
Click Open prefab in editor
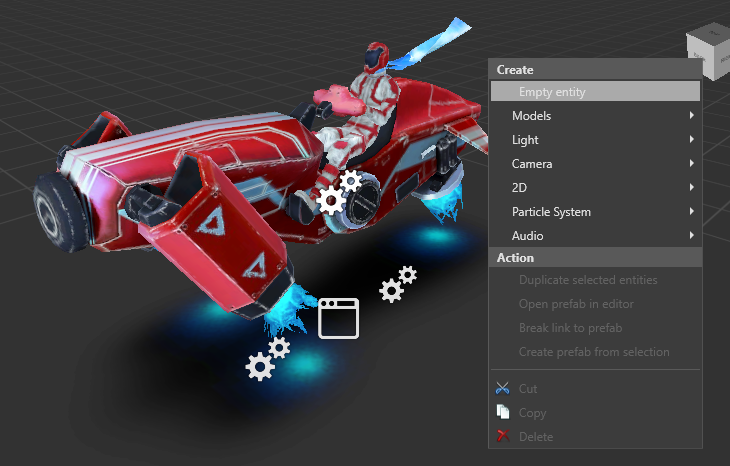576,304
